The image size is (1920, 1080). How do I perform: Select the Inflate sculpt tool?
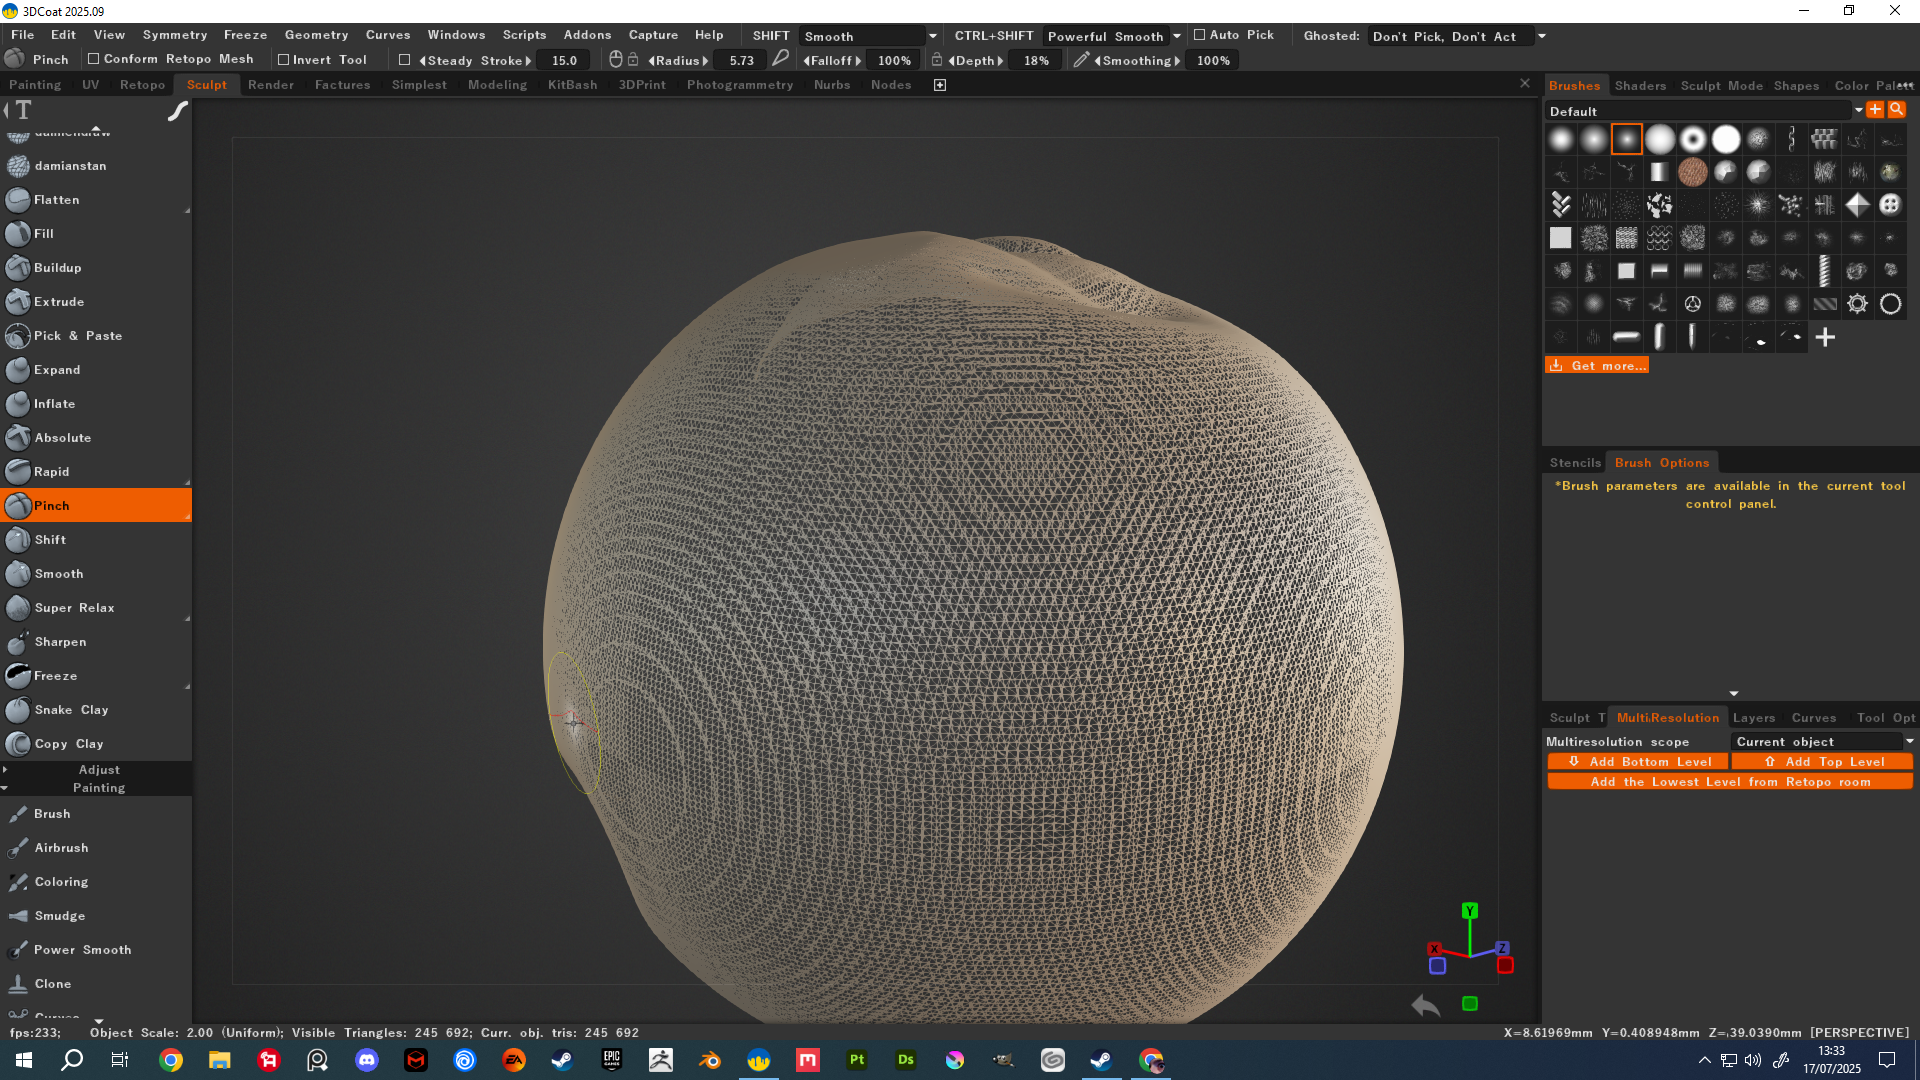(x=55, y=404)
